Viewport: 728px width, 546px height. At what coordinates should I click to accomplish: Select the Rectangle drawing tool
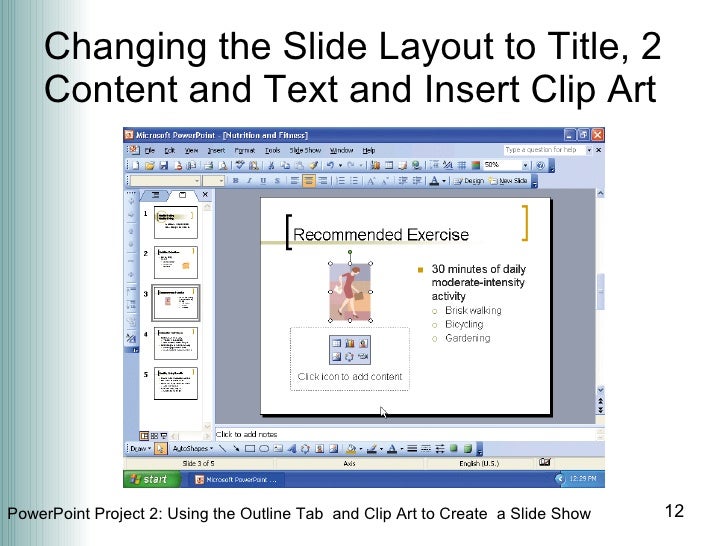coord(250,448)
